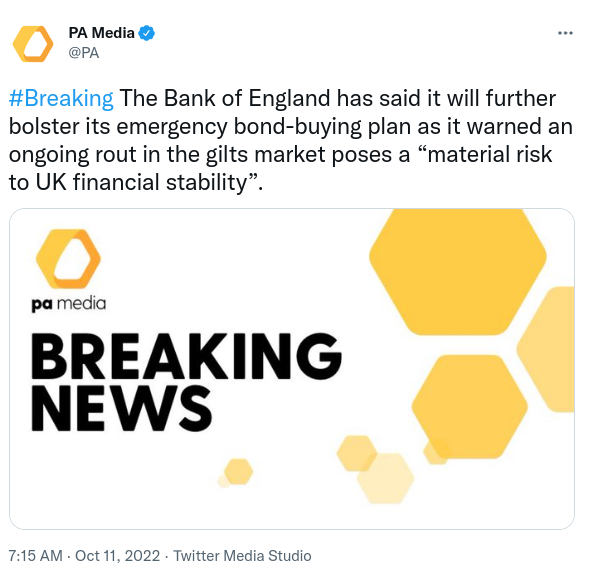
Task: Click the medium yellow hexagon below it
Action: point(469,407)
